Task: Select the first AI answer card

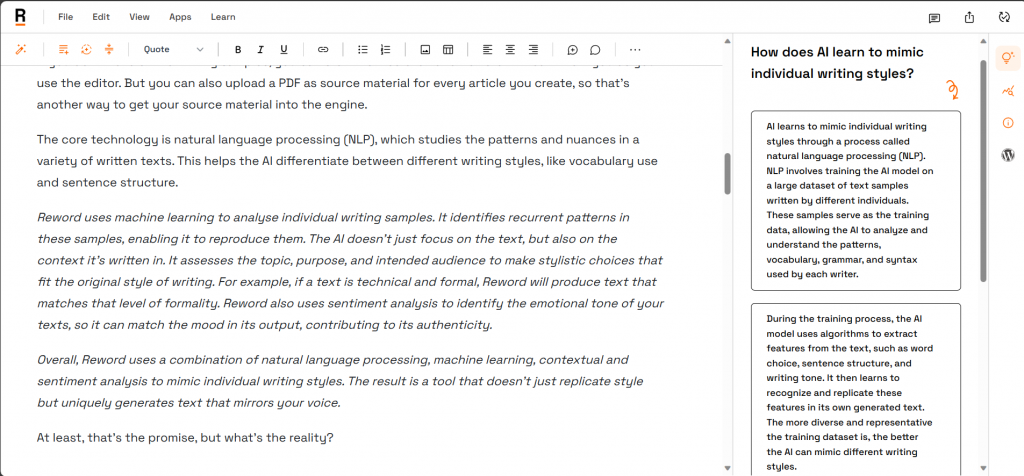Action: pos(855,200)
